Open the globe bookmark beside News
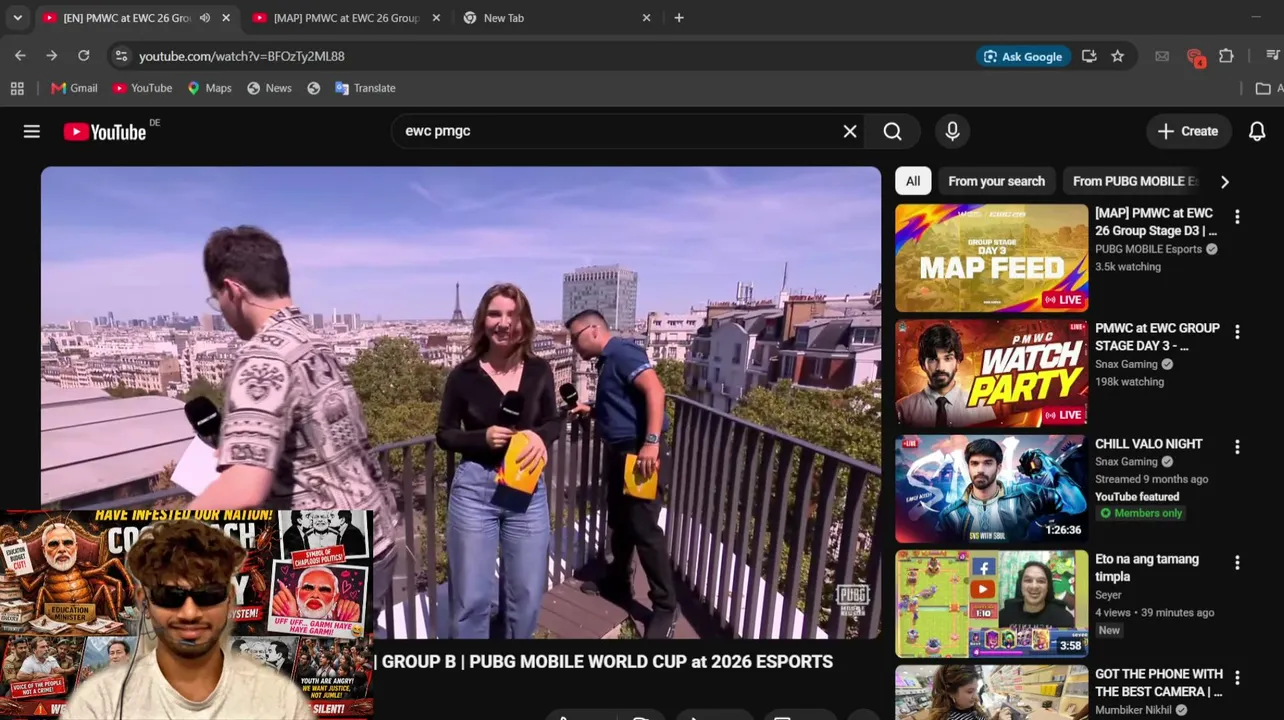The width and height of the screenshot is (1284, 720). tap(314, 88)
